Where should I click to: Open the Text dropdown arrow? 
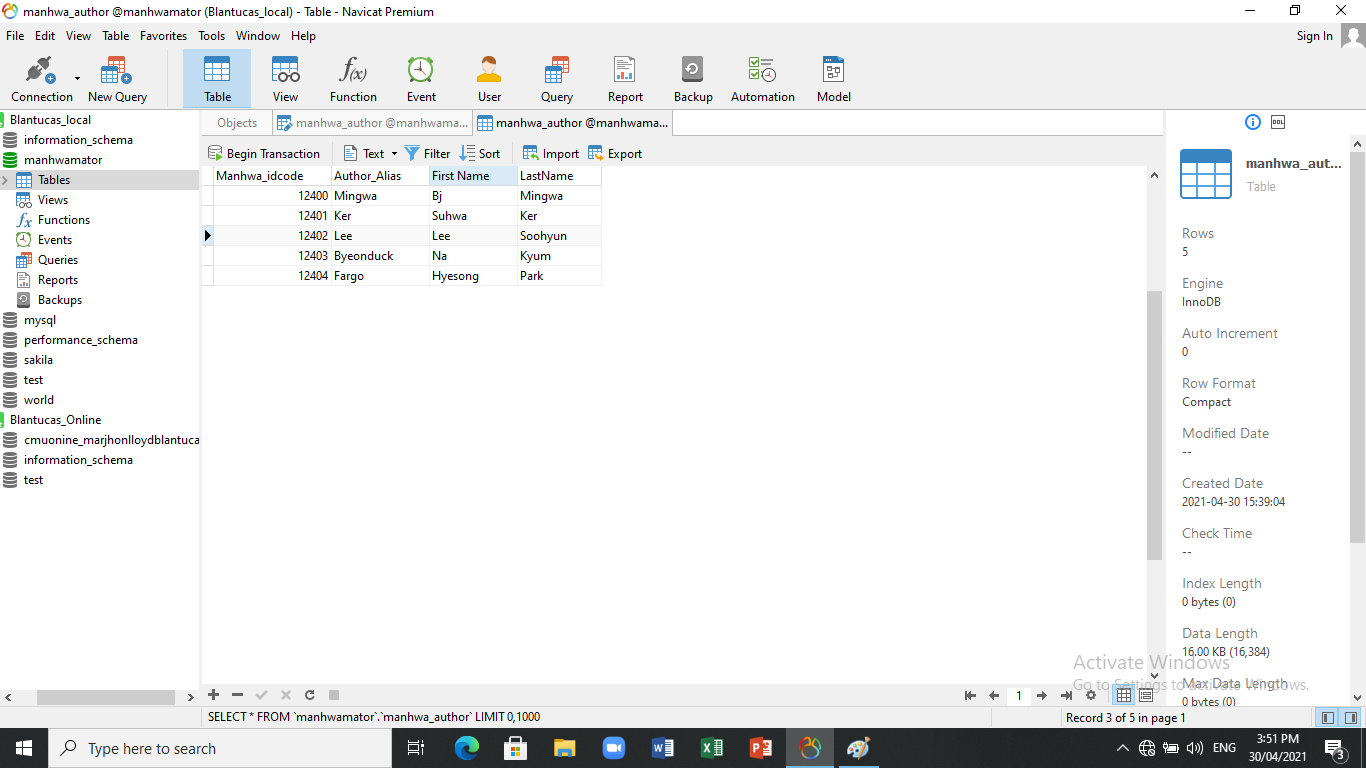click(x=394, y=154)
